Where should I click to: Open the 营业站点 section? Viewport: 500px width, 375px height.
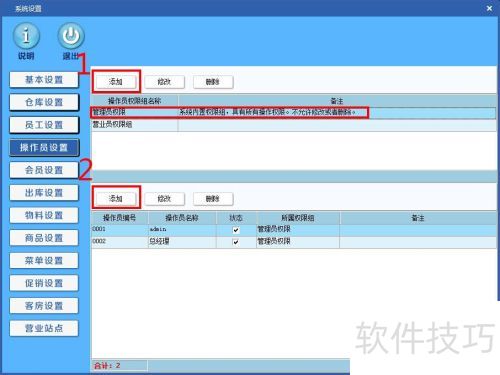(44, 328)
